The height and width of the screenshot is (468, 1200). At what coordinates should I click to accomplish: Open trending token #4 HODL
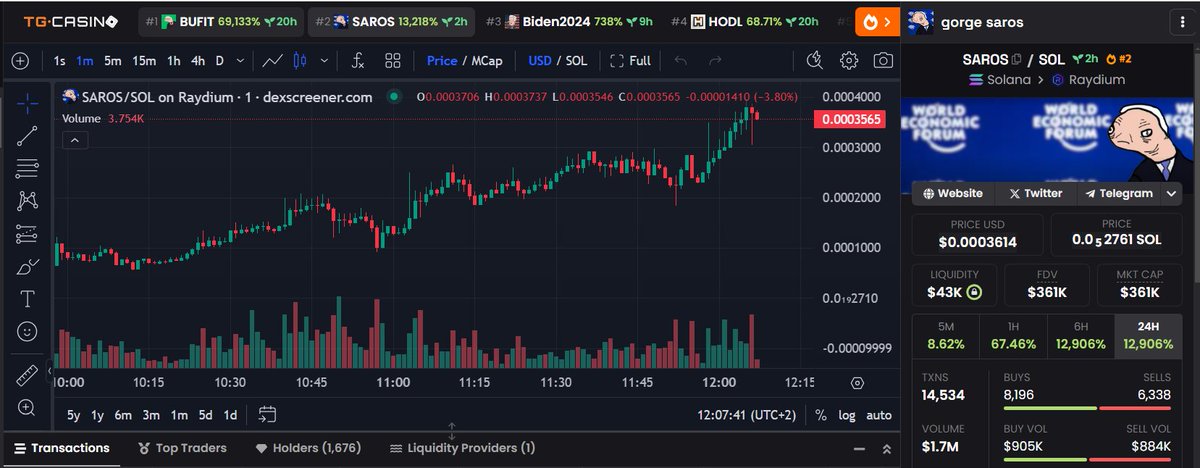pyautogui.click(x=744, y=21)
